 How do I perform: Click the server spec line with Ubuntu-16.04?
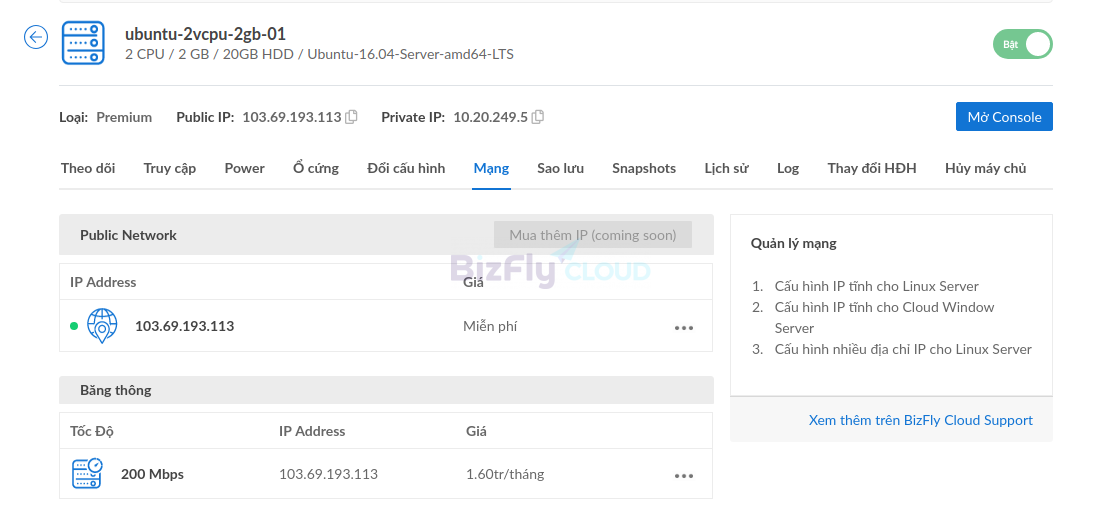pos(319,54)
